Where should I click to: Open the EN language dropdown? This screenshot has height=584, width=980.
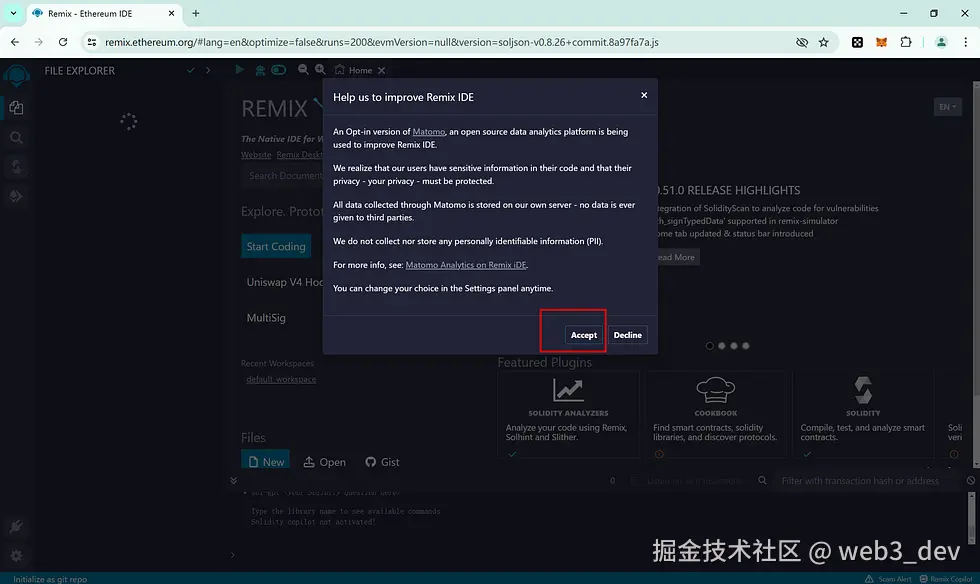[x=948, y=107]
